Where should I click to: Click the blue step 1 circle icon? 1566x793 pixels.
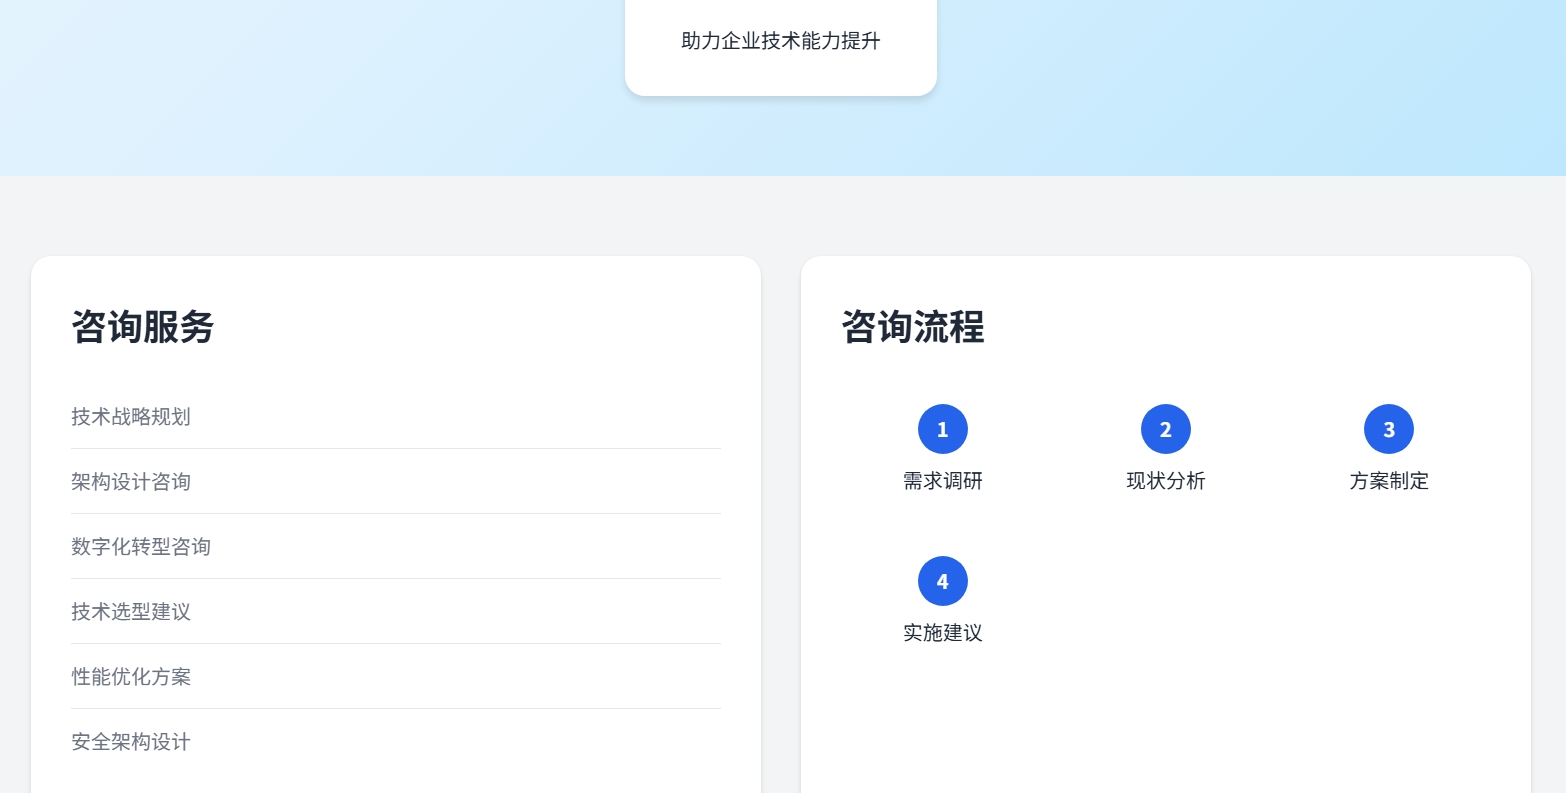tap(942, 429)
